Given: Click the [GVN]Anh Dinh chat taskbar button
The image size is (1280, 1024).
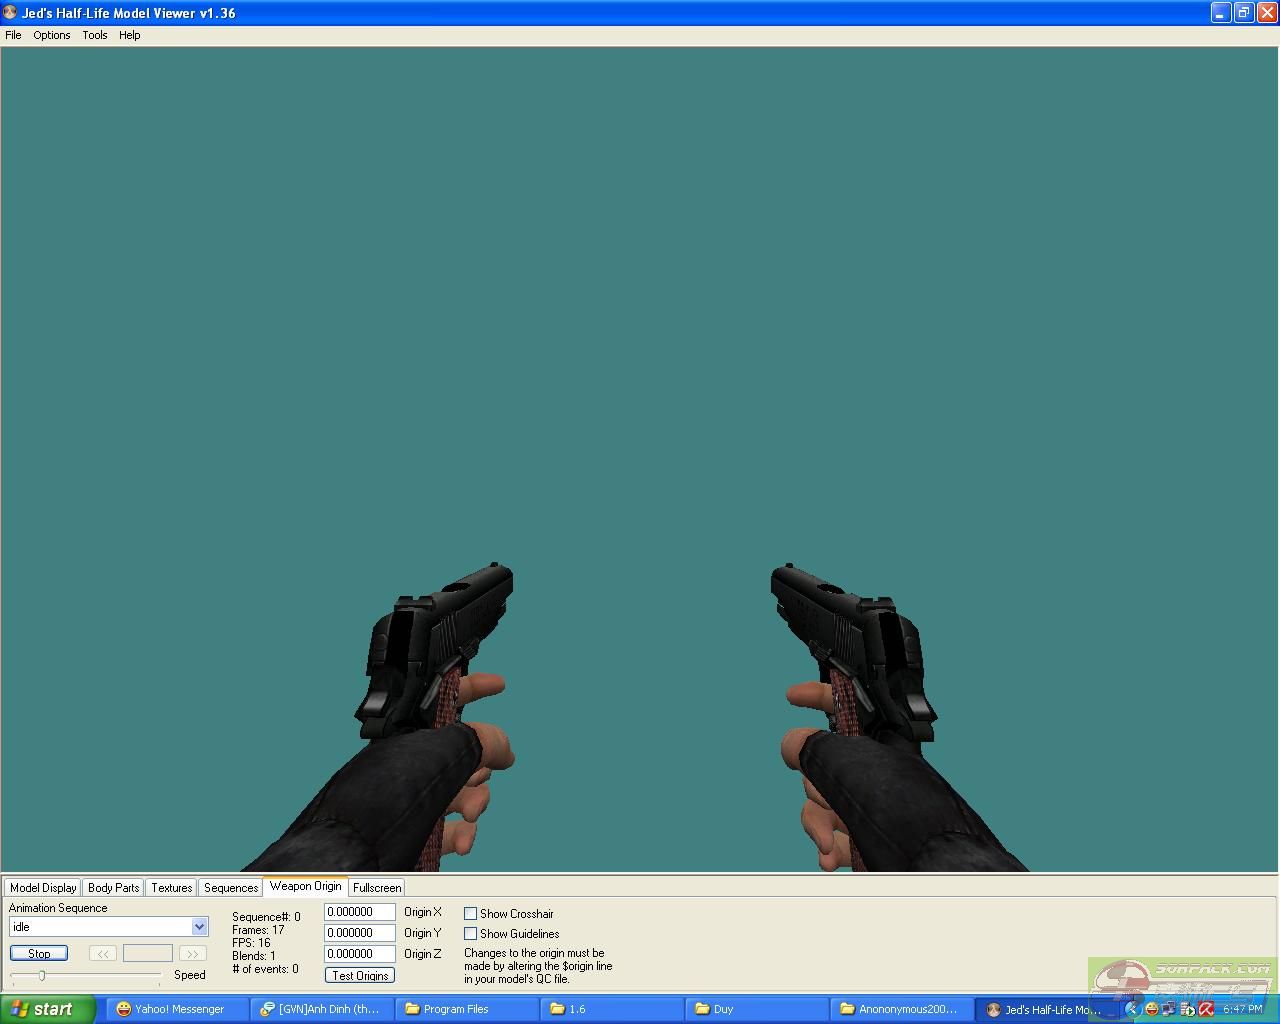Looking at the screenshot, I should (x=320, y=1009).
